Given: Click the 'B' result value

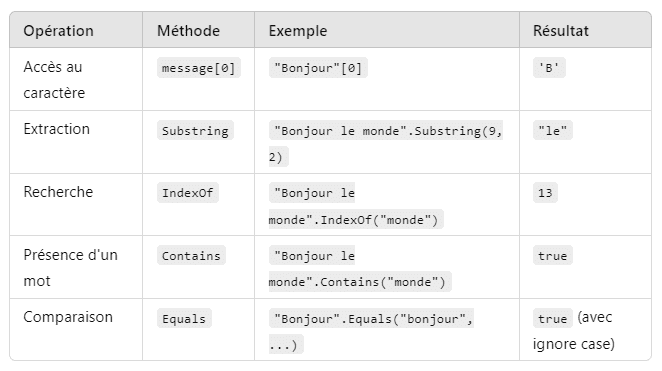Looking at the screenshot, I should click(549, 68).
